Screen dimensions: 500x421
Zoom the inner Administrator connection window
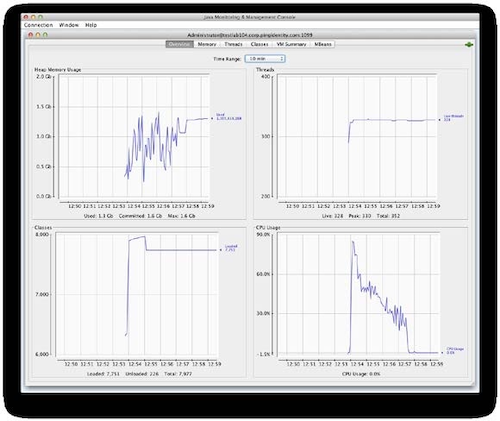click(x=45, y=35)
